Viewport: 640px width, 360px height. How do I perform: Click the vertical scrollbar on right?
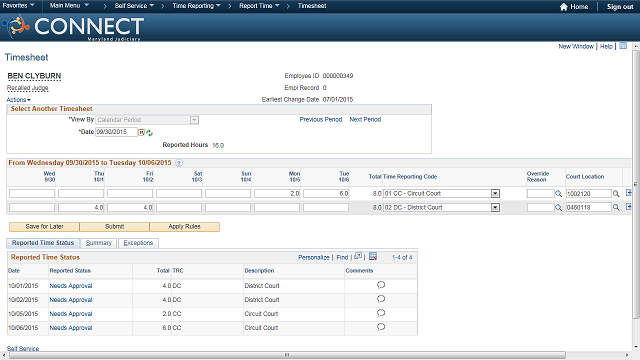(636, 184)
